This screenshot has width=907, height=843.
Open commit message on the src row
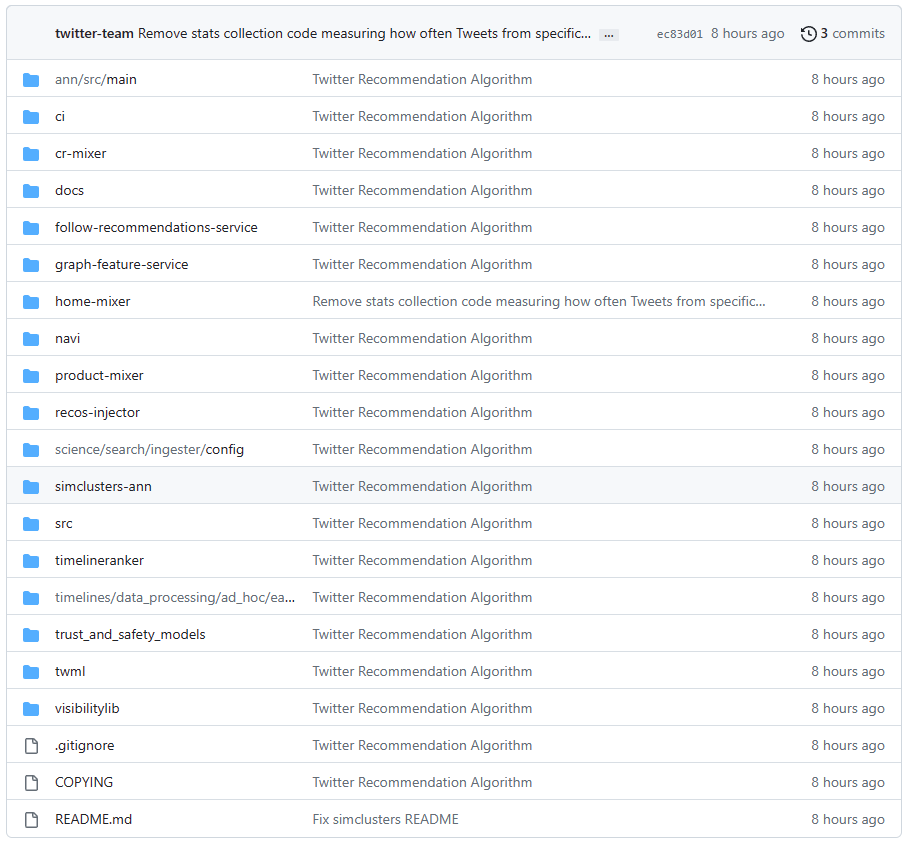pos(422,524)
